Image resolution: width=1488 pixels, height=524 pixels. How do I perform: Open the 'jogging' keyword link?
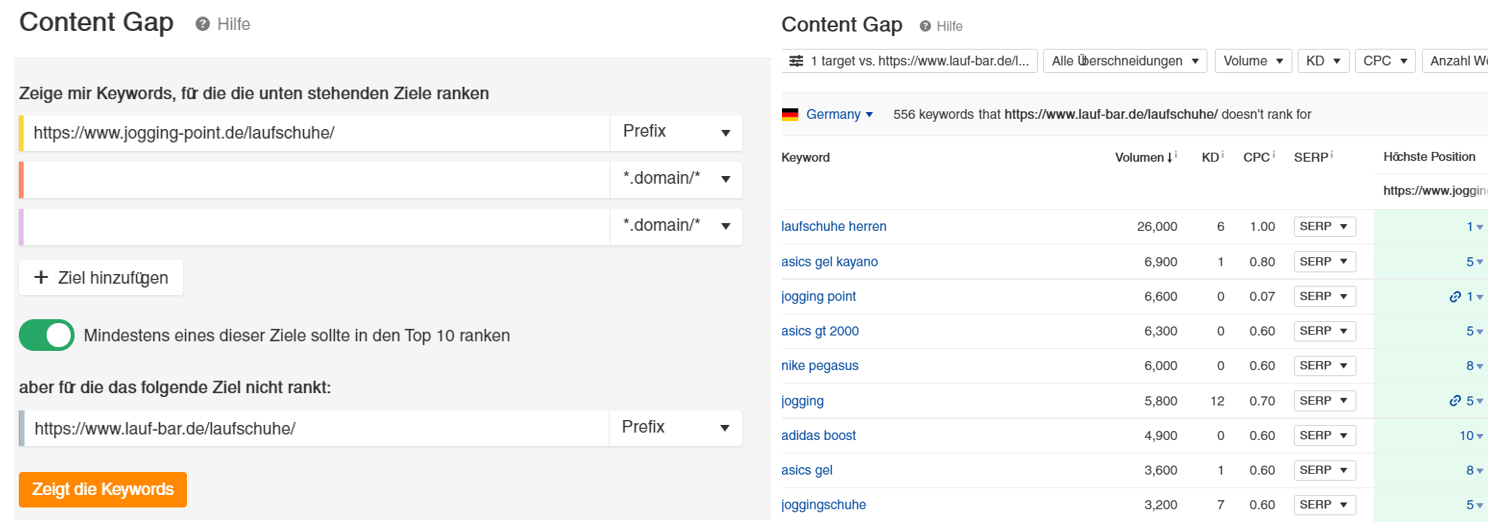coord(803,401)
